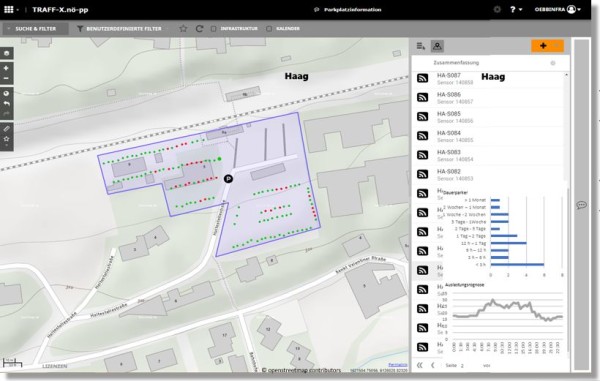Screen dimensions: 600x381
Task: Select the ruler measurement tool
Action: 7,129
